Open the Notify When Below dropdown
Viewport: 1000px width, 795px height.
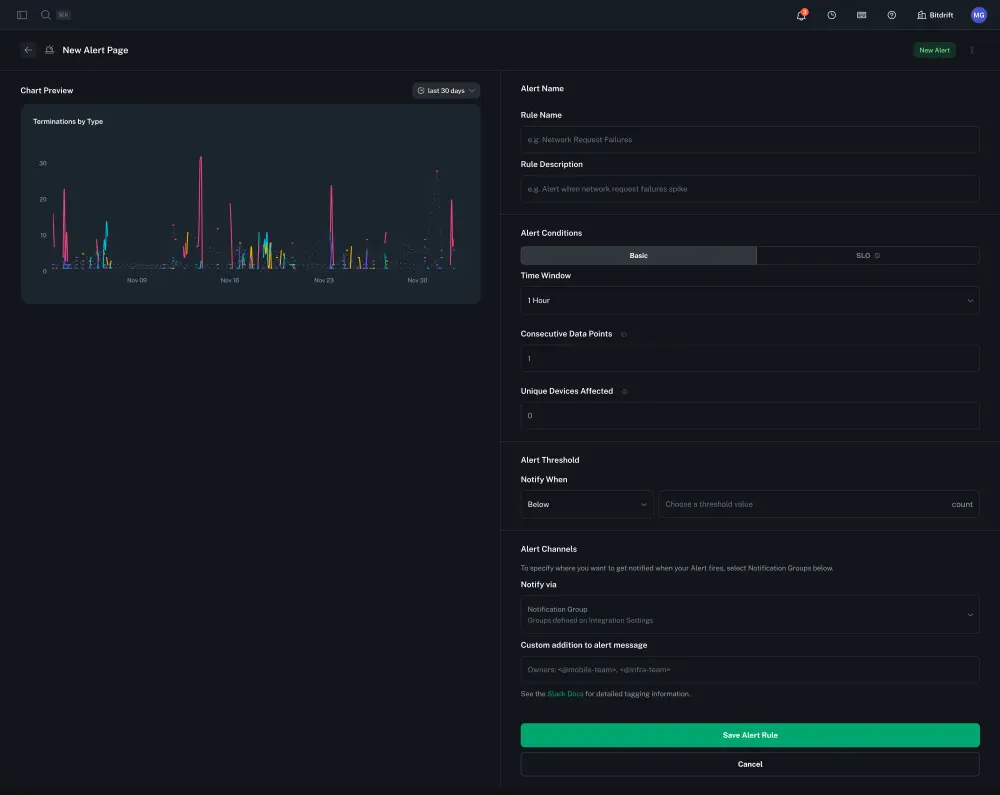point(587,504)
